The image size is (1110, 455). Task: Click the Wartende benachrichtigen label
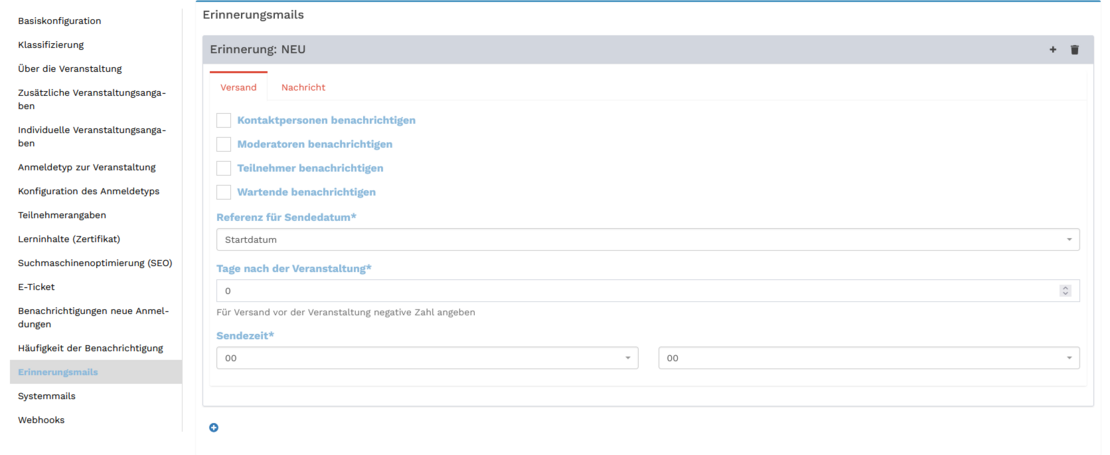pos(307,192)
